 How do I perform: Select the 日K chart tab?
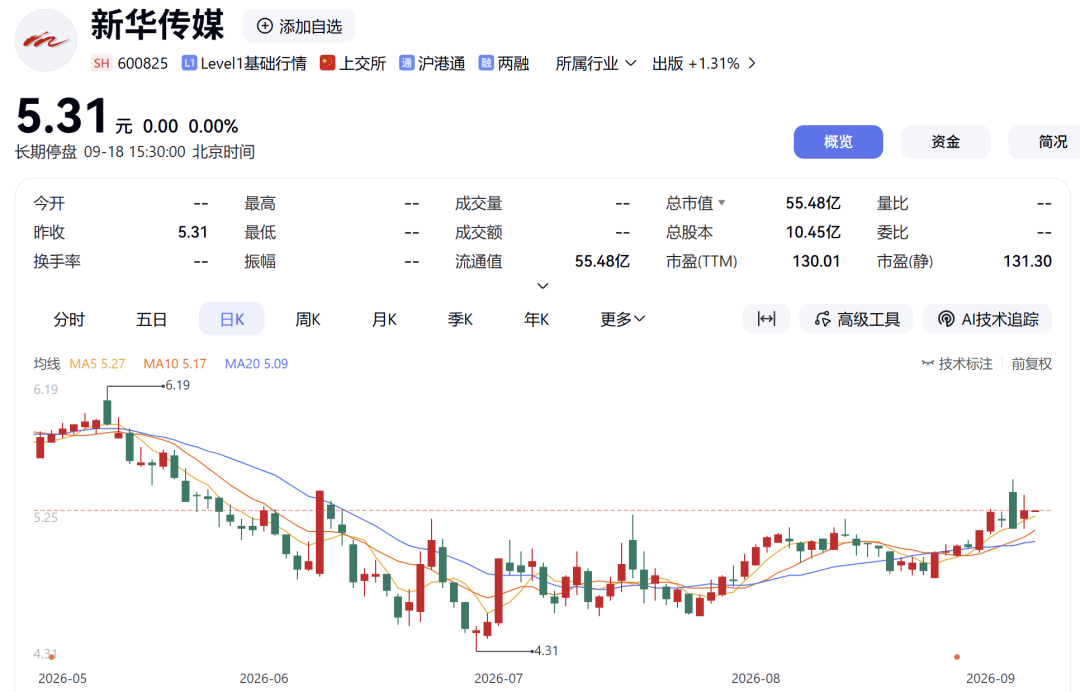232,319
